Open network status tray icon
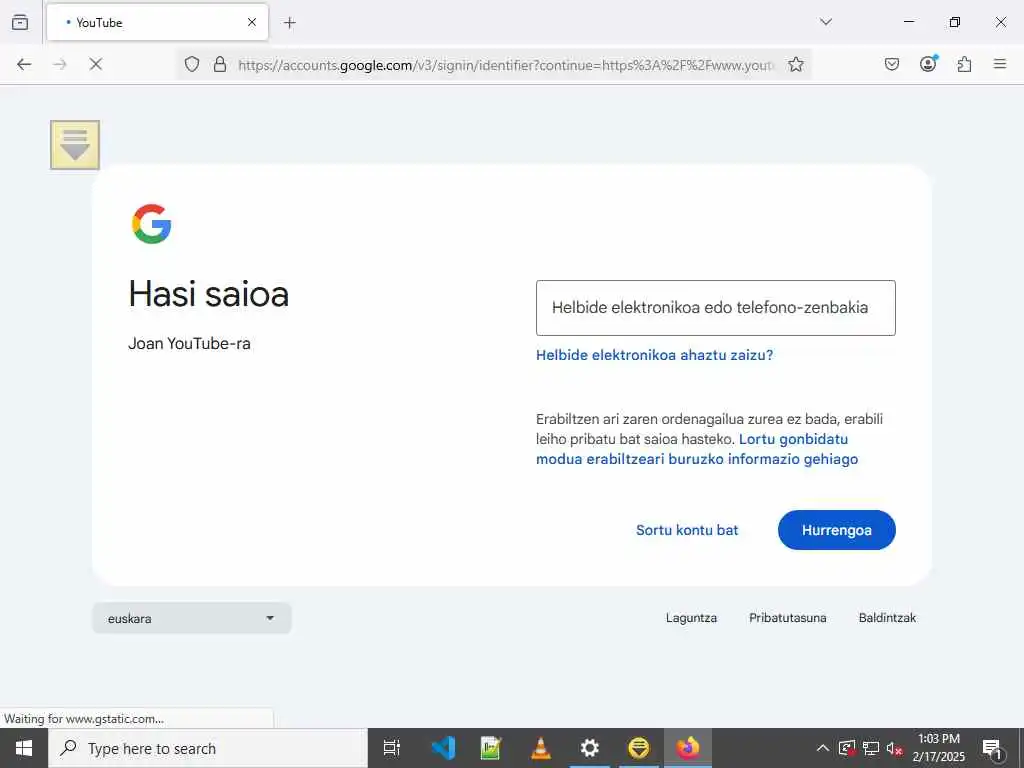Viewport: 1024px width, 768px height. (x=871, y=748)
